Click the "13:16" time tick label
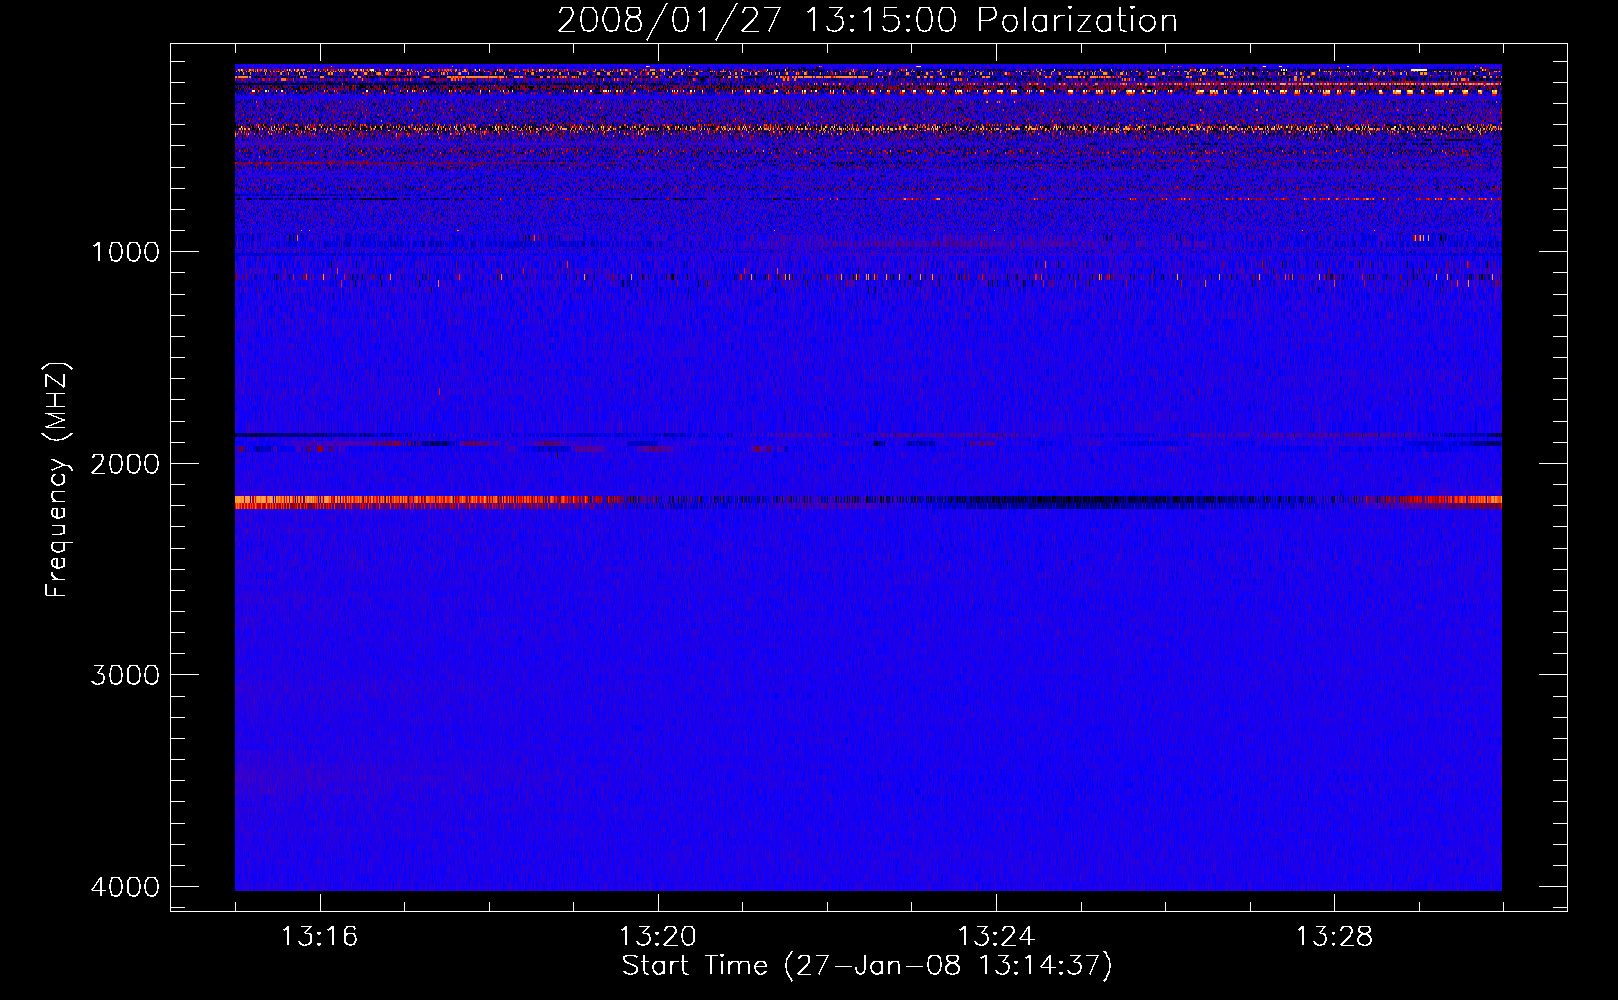Viewport: 1618px width, 1000px height. coord(320,937)
